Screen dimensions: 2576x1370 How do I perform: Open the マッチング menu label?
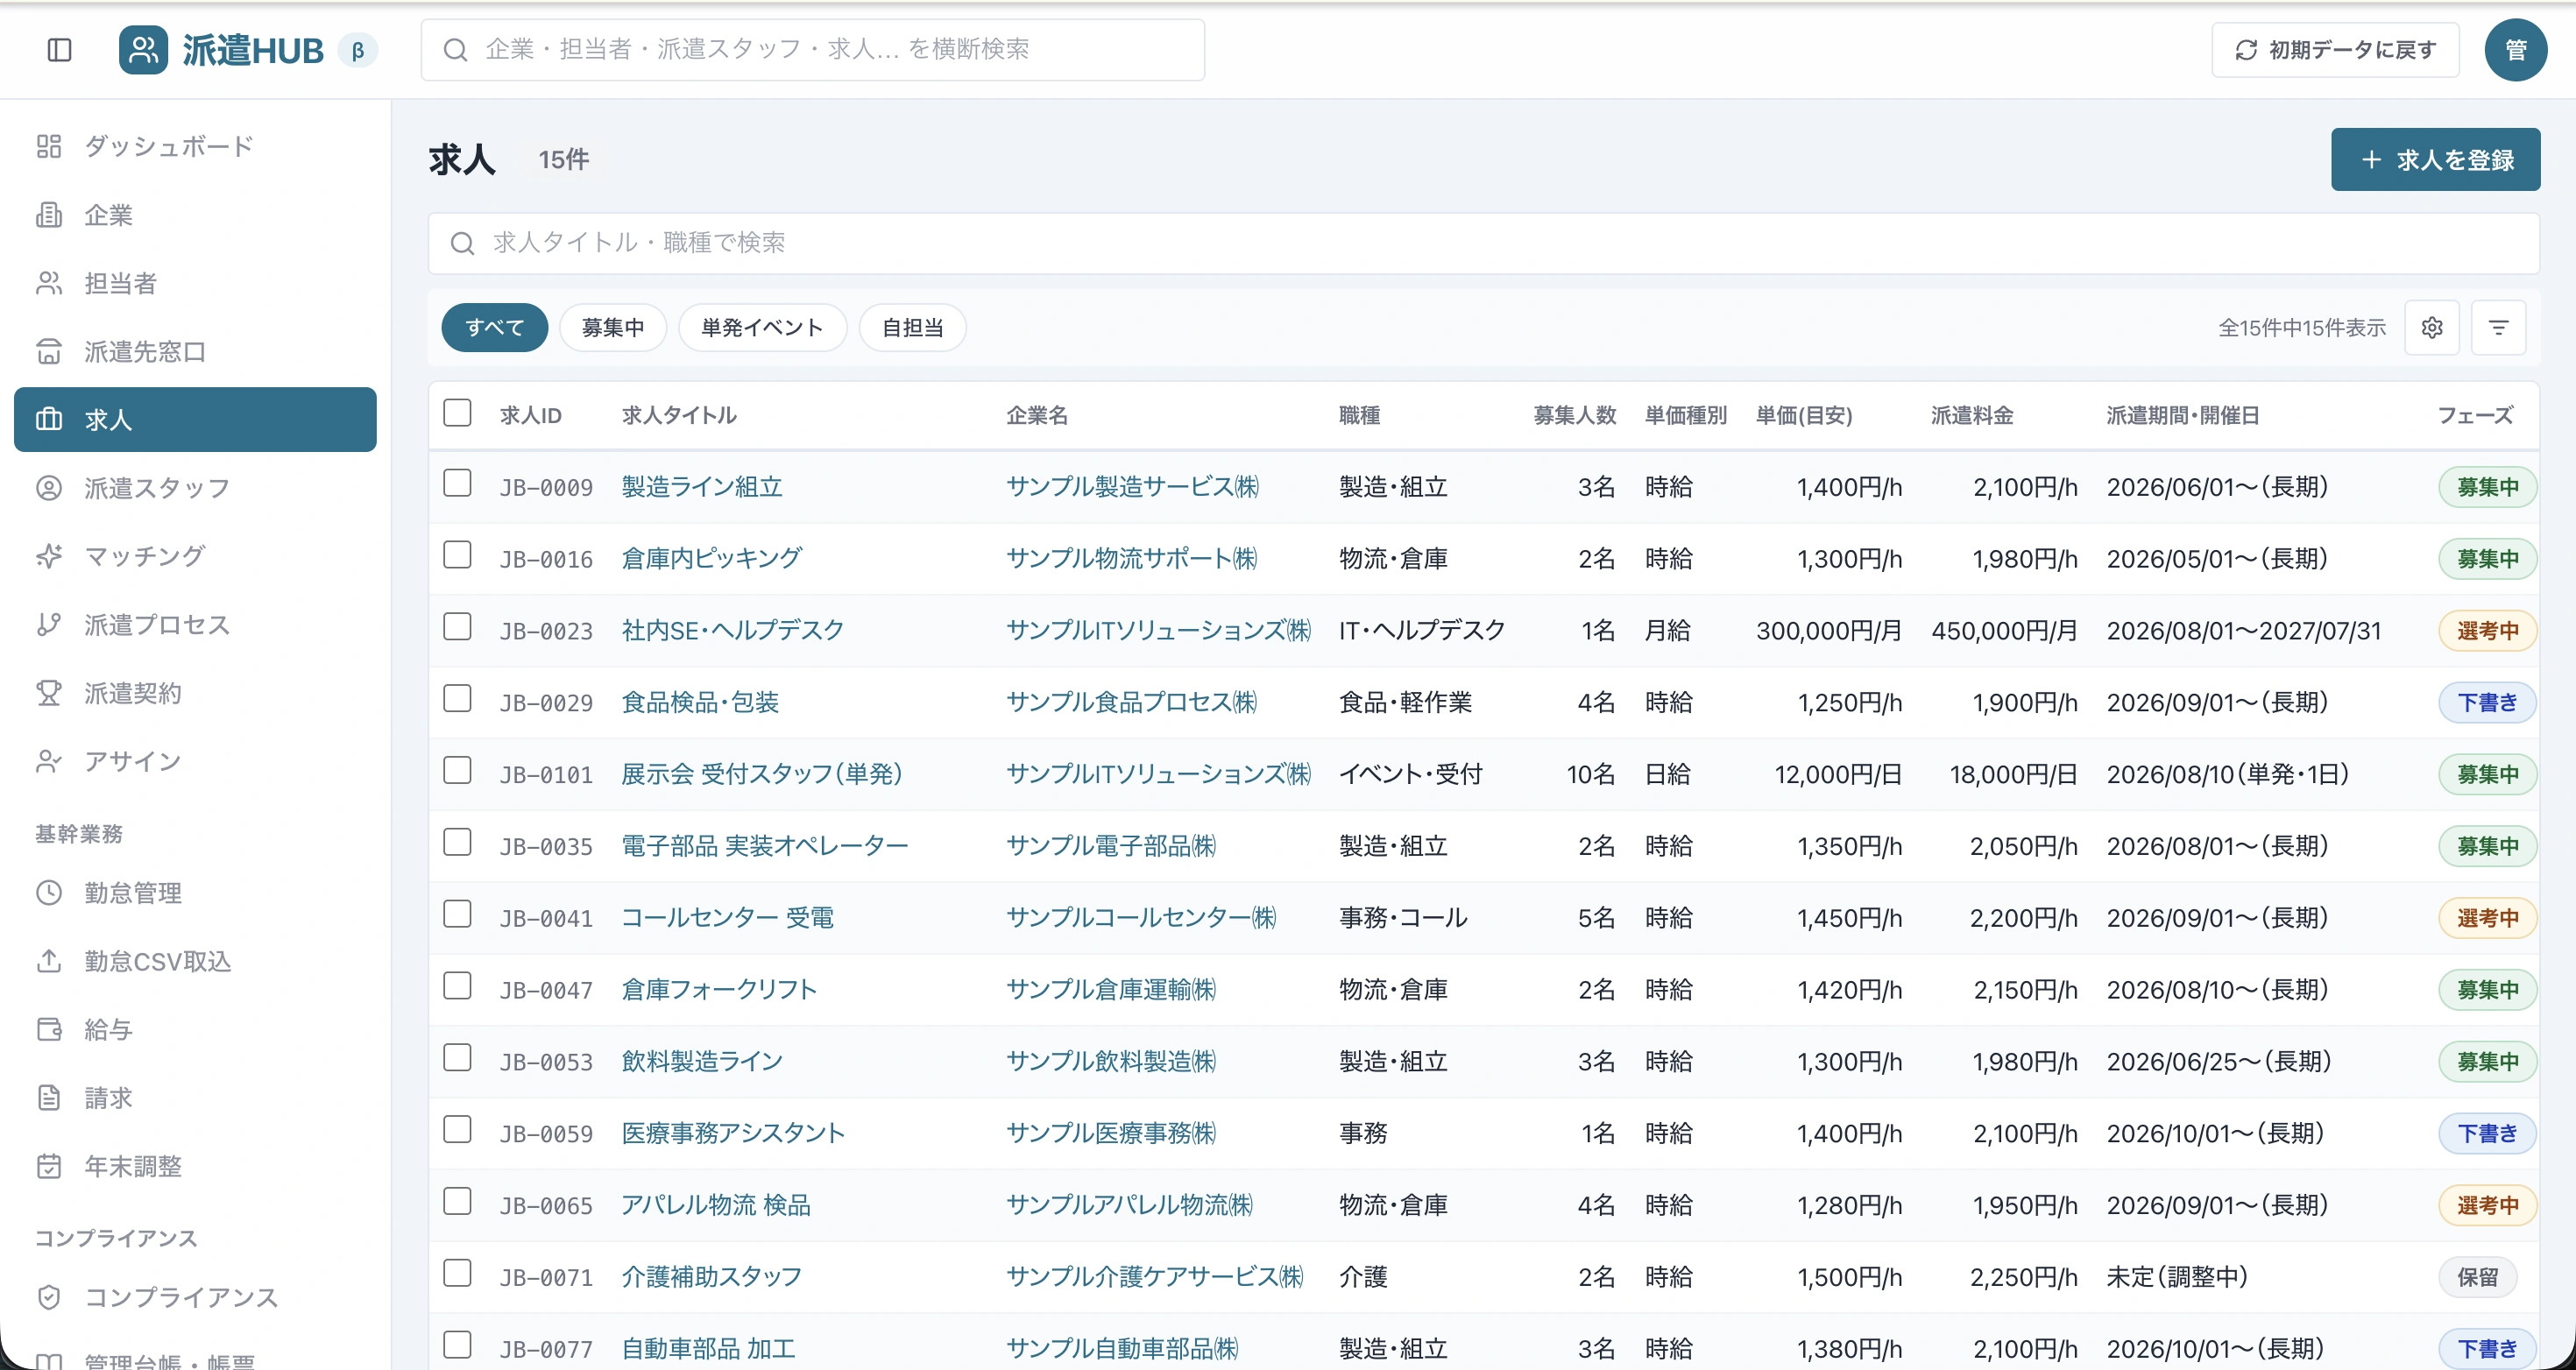pos(145,556)
